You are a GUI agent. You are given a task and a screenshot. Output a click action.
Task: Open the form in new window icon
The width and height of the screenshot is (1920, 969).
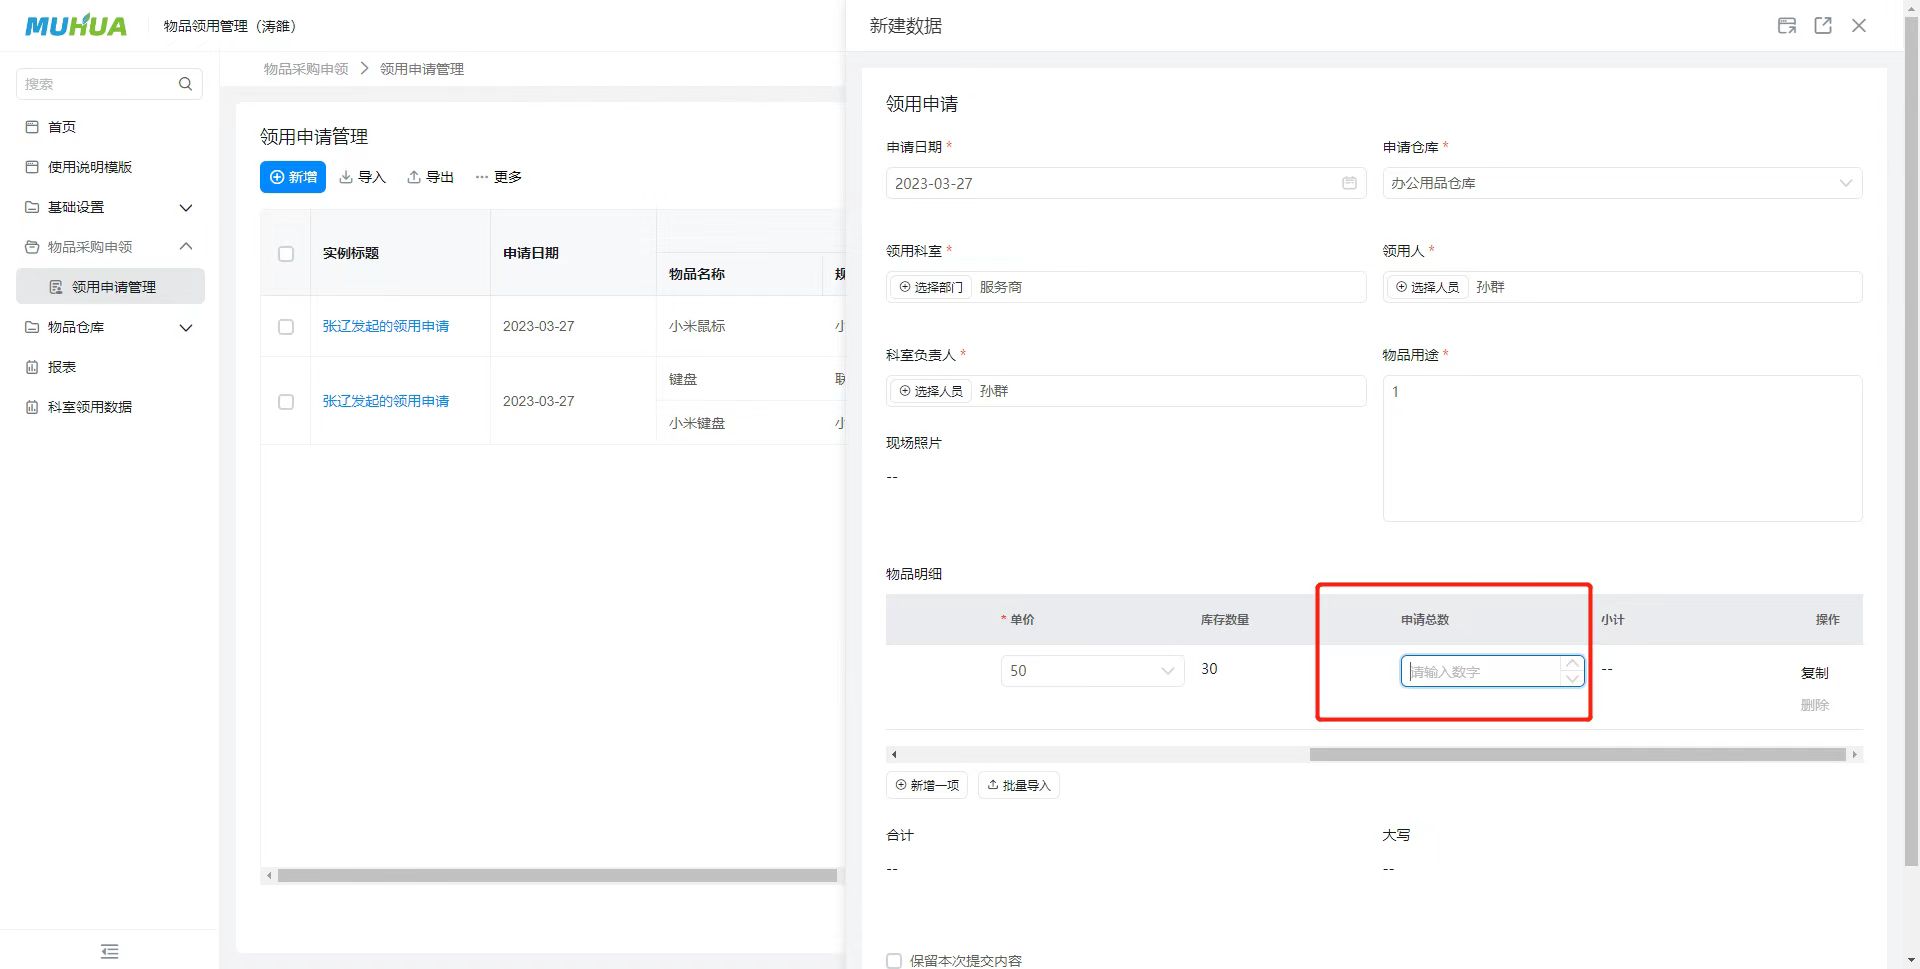coord(1823,26)
